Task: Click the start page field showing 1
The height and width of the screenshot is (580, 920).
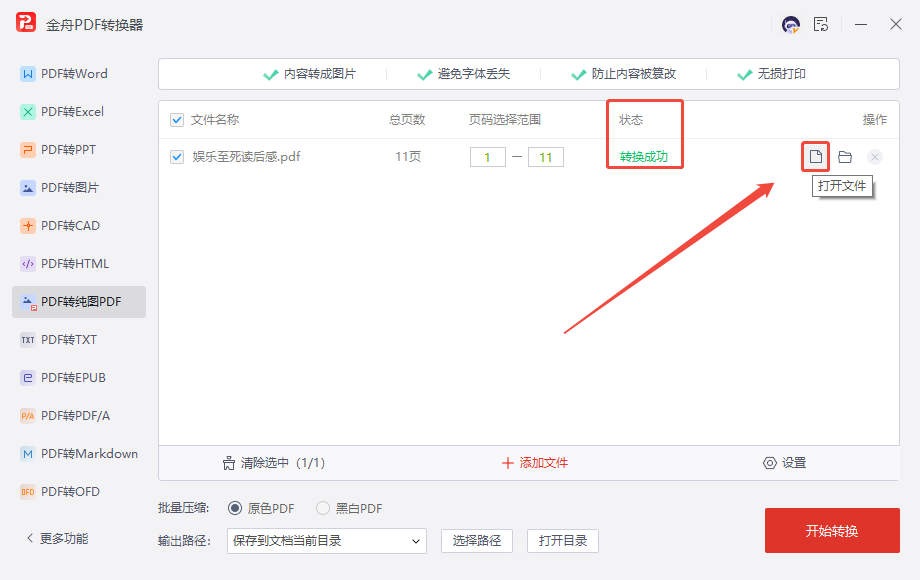Action: coord(488,157)
